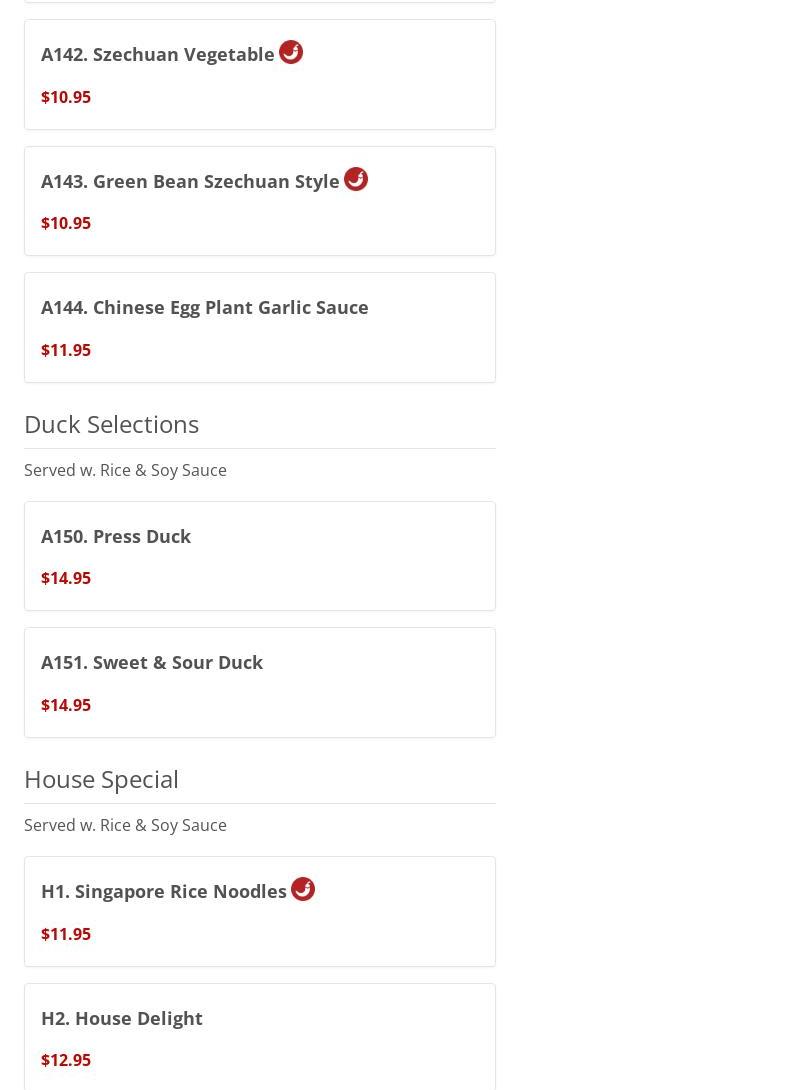Select A143. Green Bean Szechuan Style
Screen dimensions: 785x1090
190,182
